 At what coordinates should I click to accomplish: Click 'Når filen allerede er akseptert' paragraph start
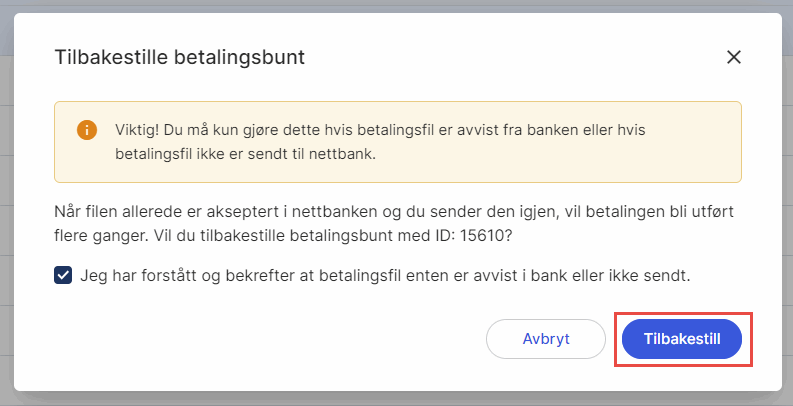click(150, 212)
